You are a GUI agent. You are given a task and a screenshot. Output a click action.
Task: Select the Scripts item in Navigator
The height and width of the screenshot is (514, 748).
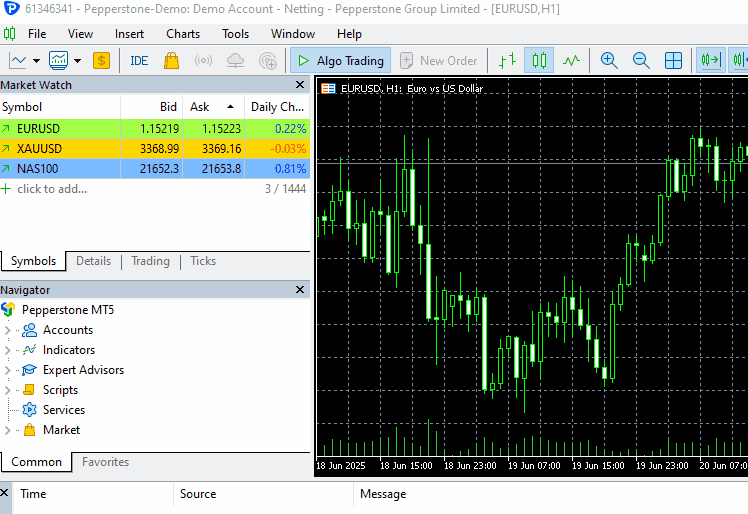(60, 390)
